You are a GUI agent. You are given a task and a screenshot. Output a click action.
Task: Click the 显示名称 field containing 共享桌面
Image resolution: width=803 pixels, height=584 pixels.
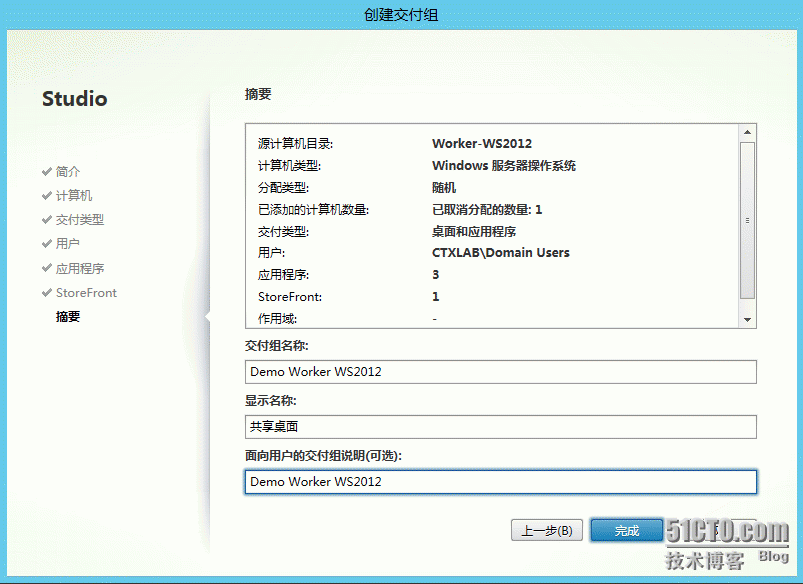point(500,427)
